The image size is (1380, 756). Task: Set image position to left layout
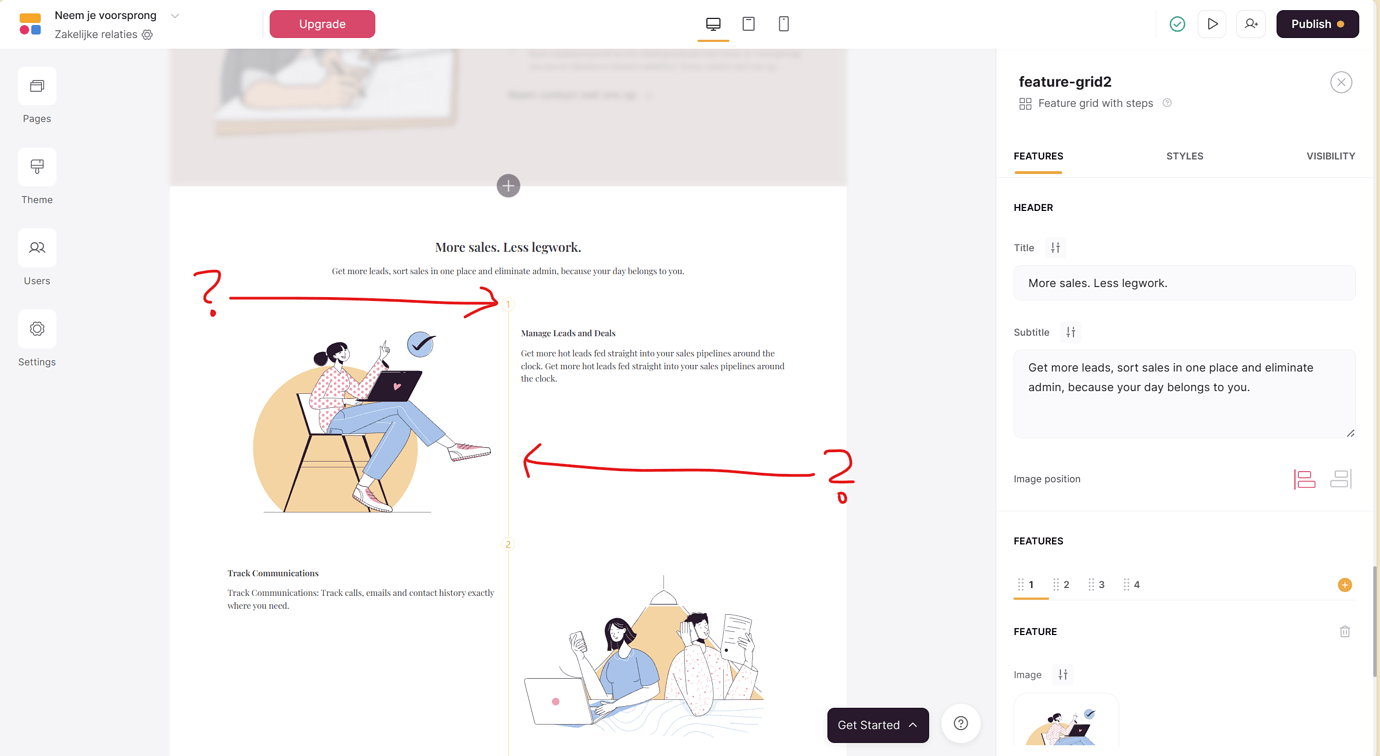point(1305,479)
